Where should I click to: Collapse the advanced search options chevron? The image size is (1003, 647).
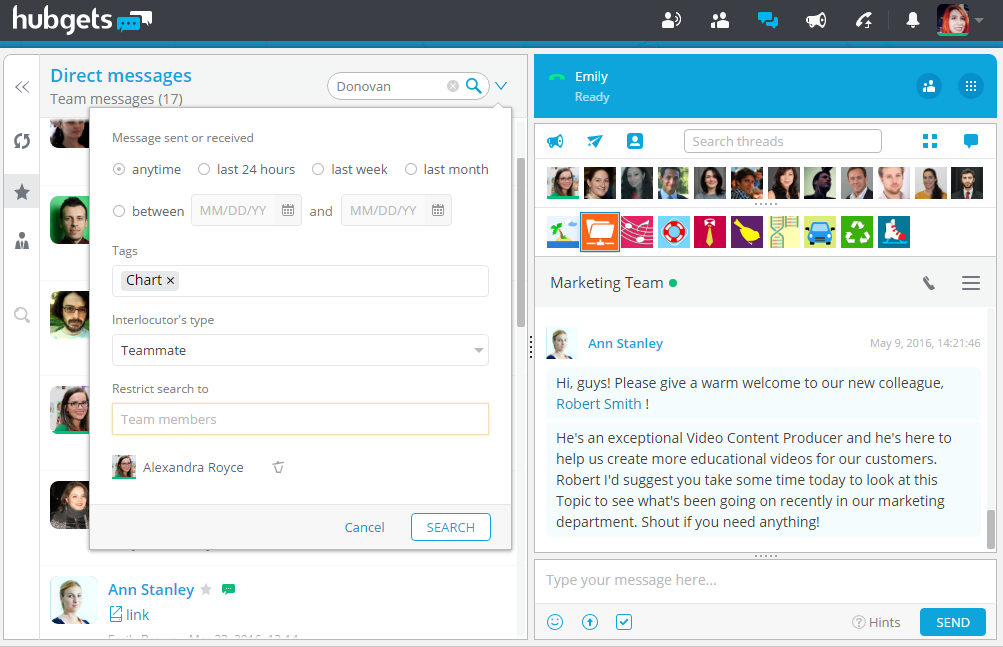tap(501, 86)
